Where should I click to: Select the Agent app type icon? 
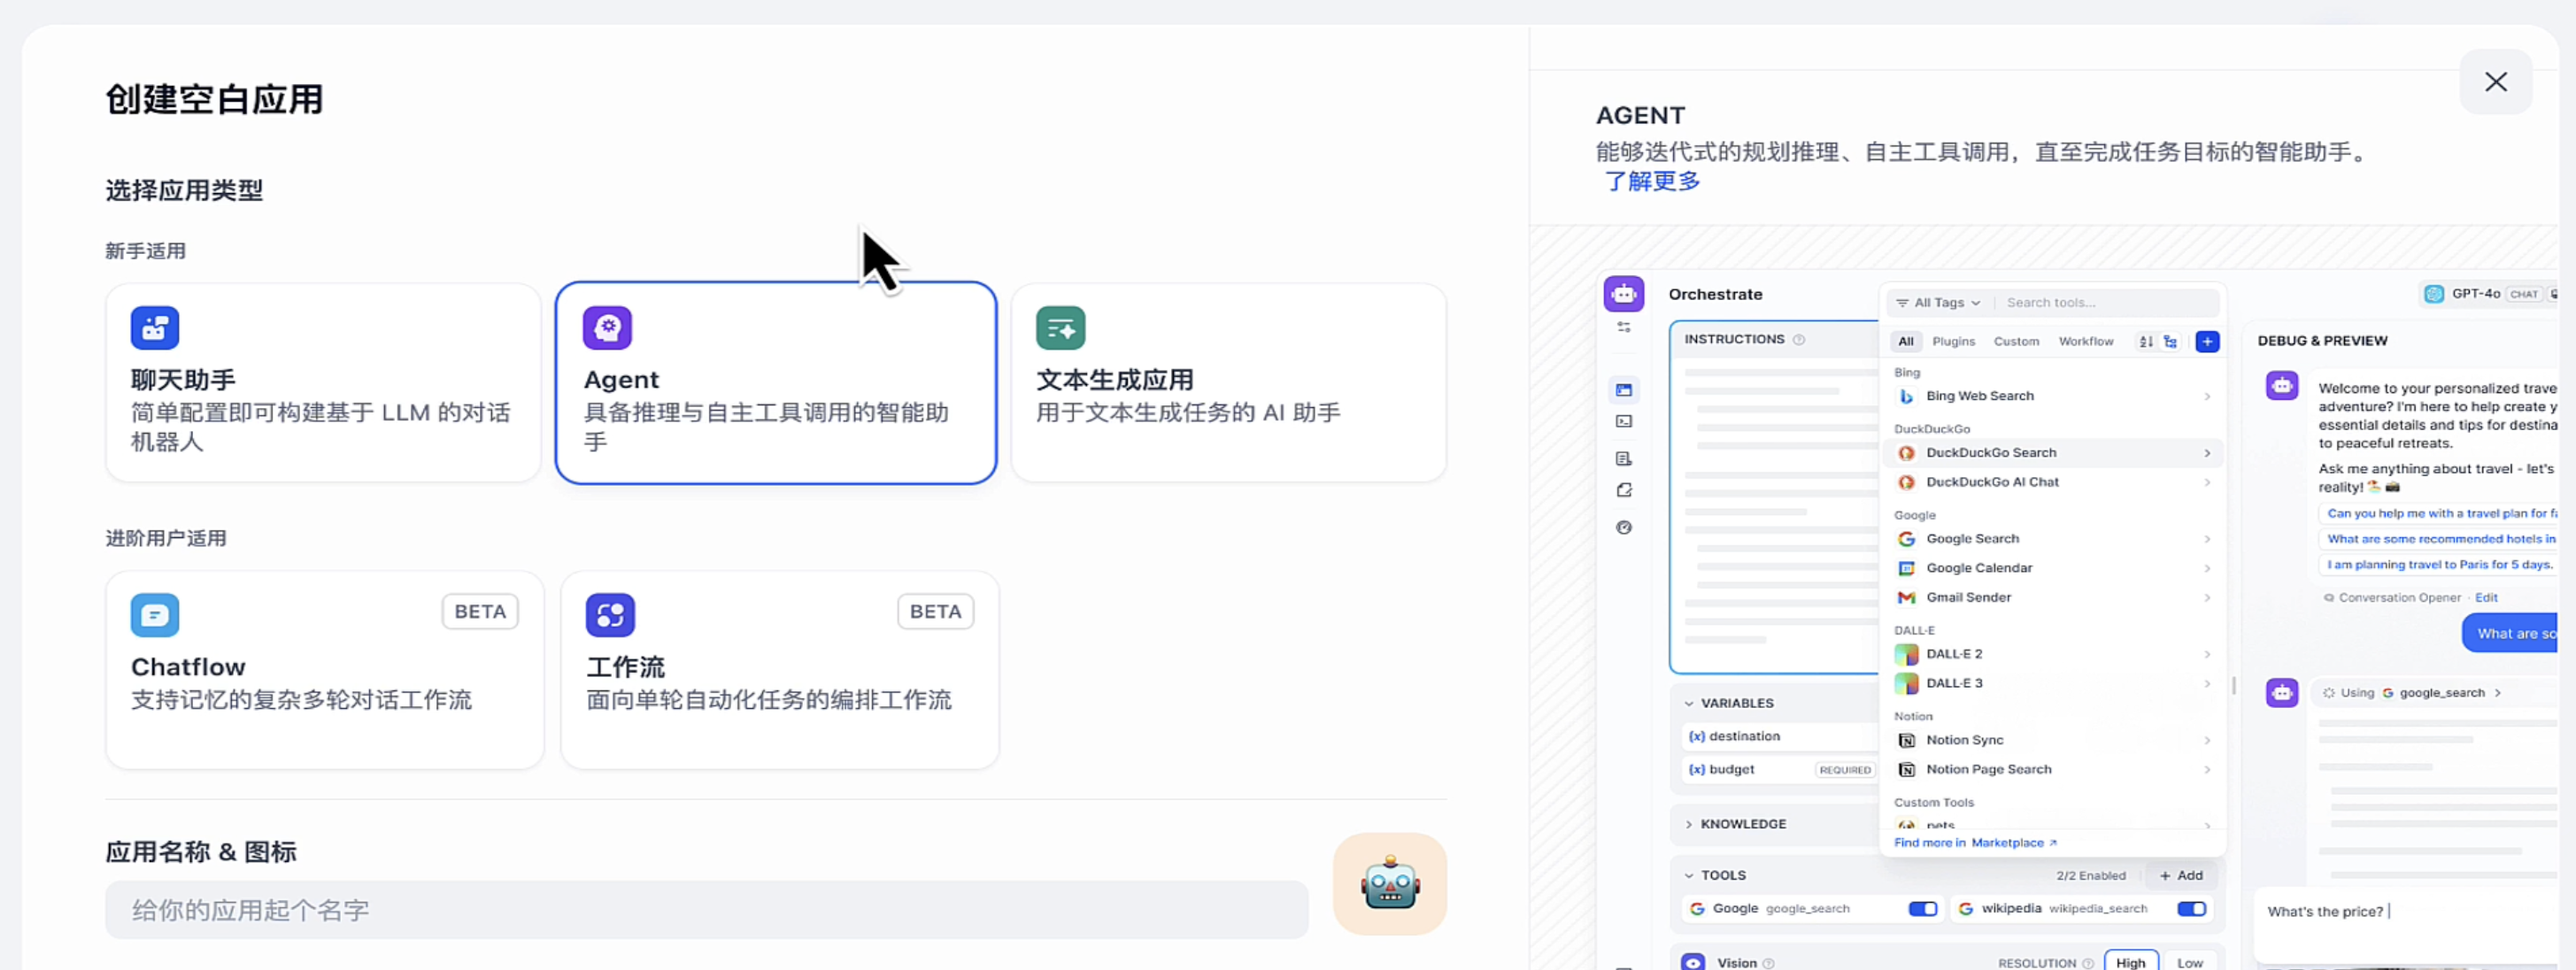(x=607, y=327)
